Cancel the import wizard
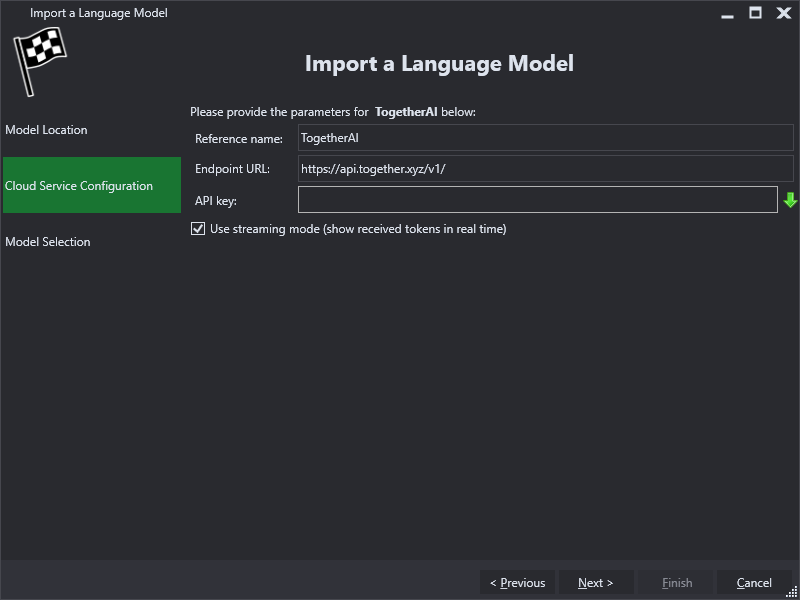 754,583
